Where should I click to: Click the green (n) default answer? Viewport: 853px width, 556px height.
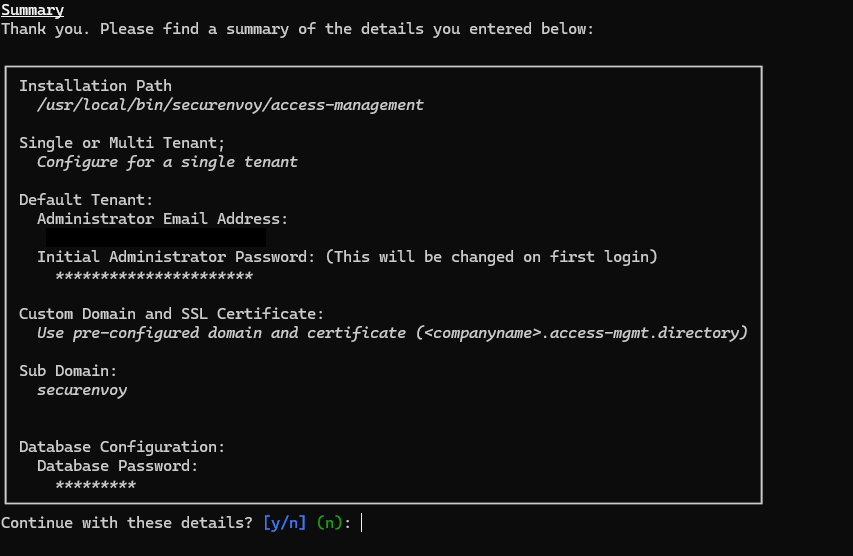pyautogui.click(x=329, y=523)
